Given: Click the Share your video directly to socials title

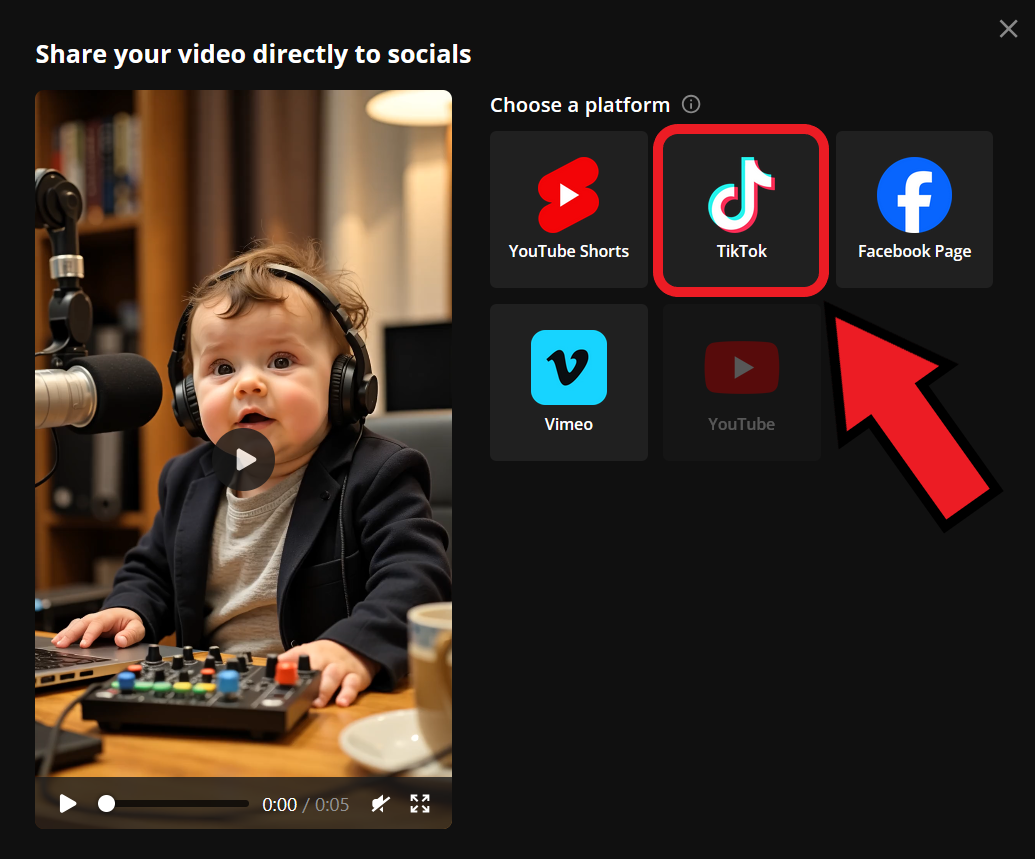Looking at the screenshot, I should tap(253, 54).
